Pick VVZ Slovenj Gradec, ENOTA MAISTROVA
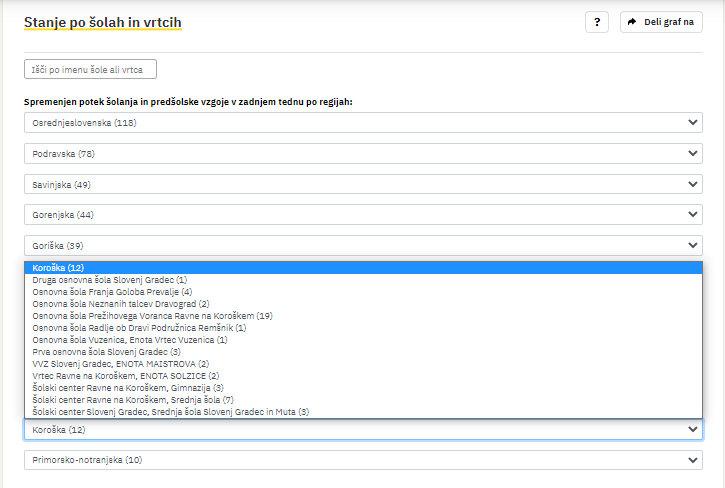725x488 pixels. point(121,364)
